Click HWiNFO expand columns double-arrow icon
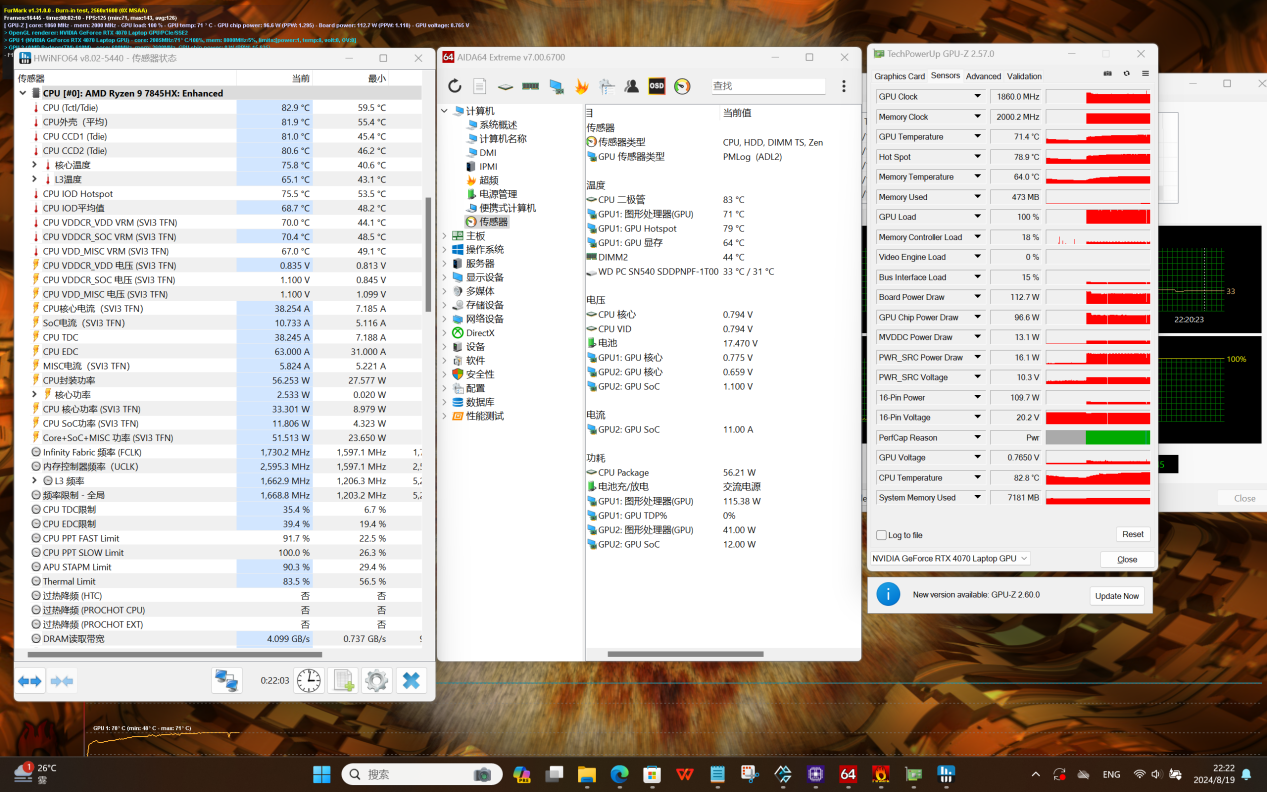This screenshot has width=1267, height=792. click(30, 681)
